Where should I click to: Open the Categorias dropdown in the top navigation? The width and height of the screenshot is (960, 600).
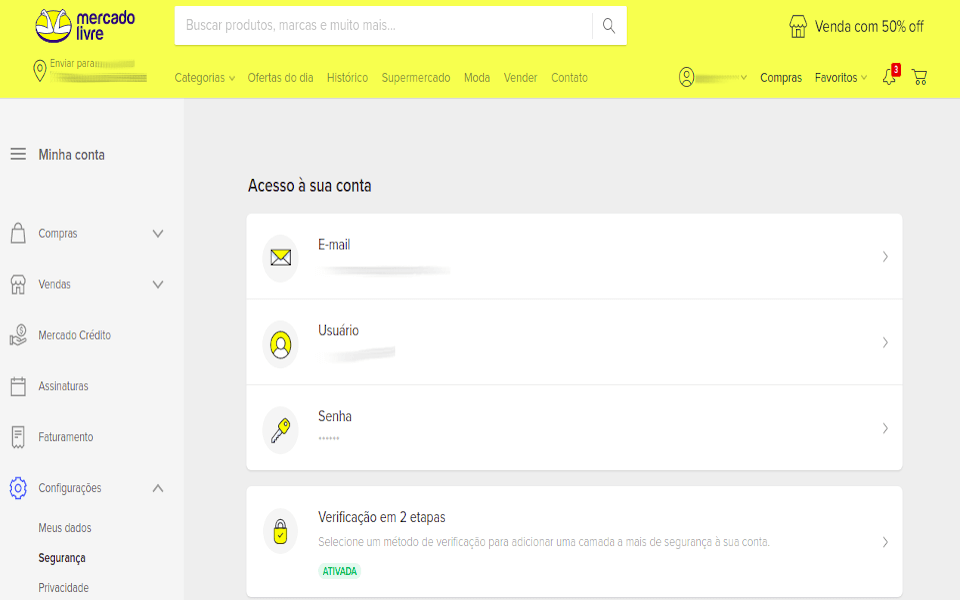[x=204, y=78]
